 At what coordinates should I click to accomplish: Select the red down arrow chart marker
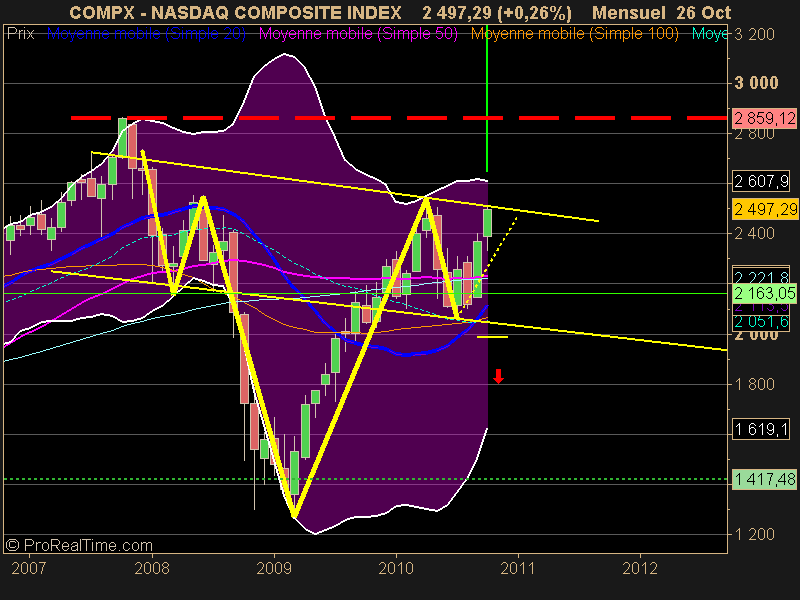click(x=498, y=377)
